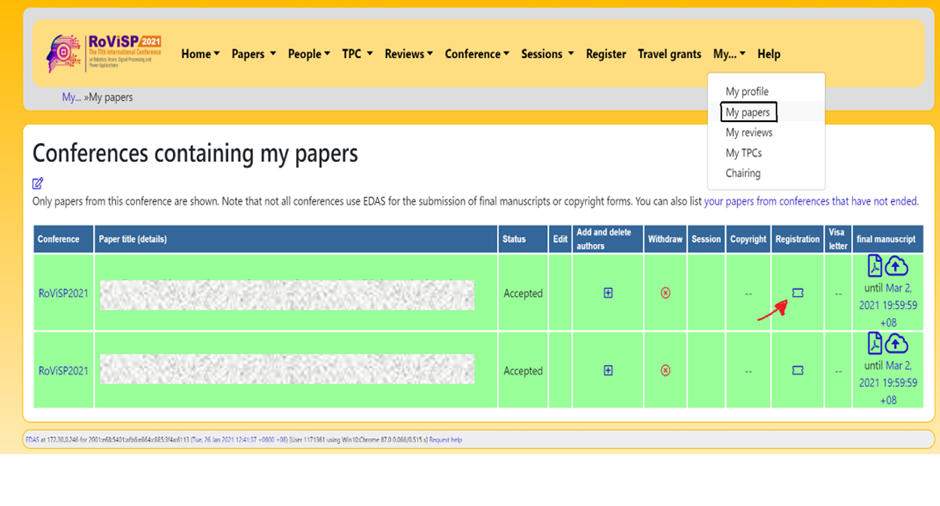This screenshot has width=940, height=506.
Task: Click the My... breadcrumb link
Action: pos(71,97)
